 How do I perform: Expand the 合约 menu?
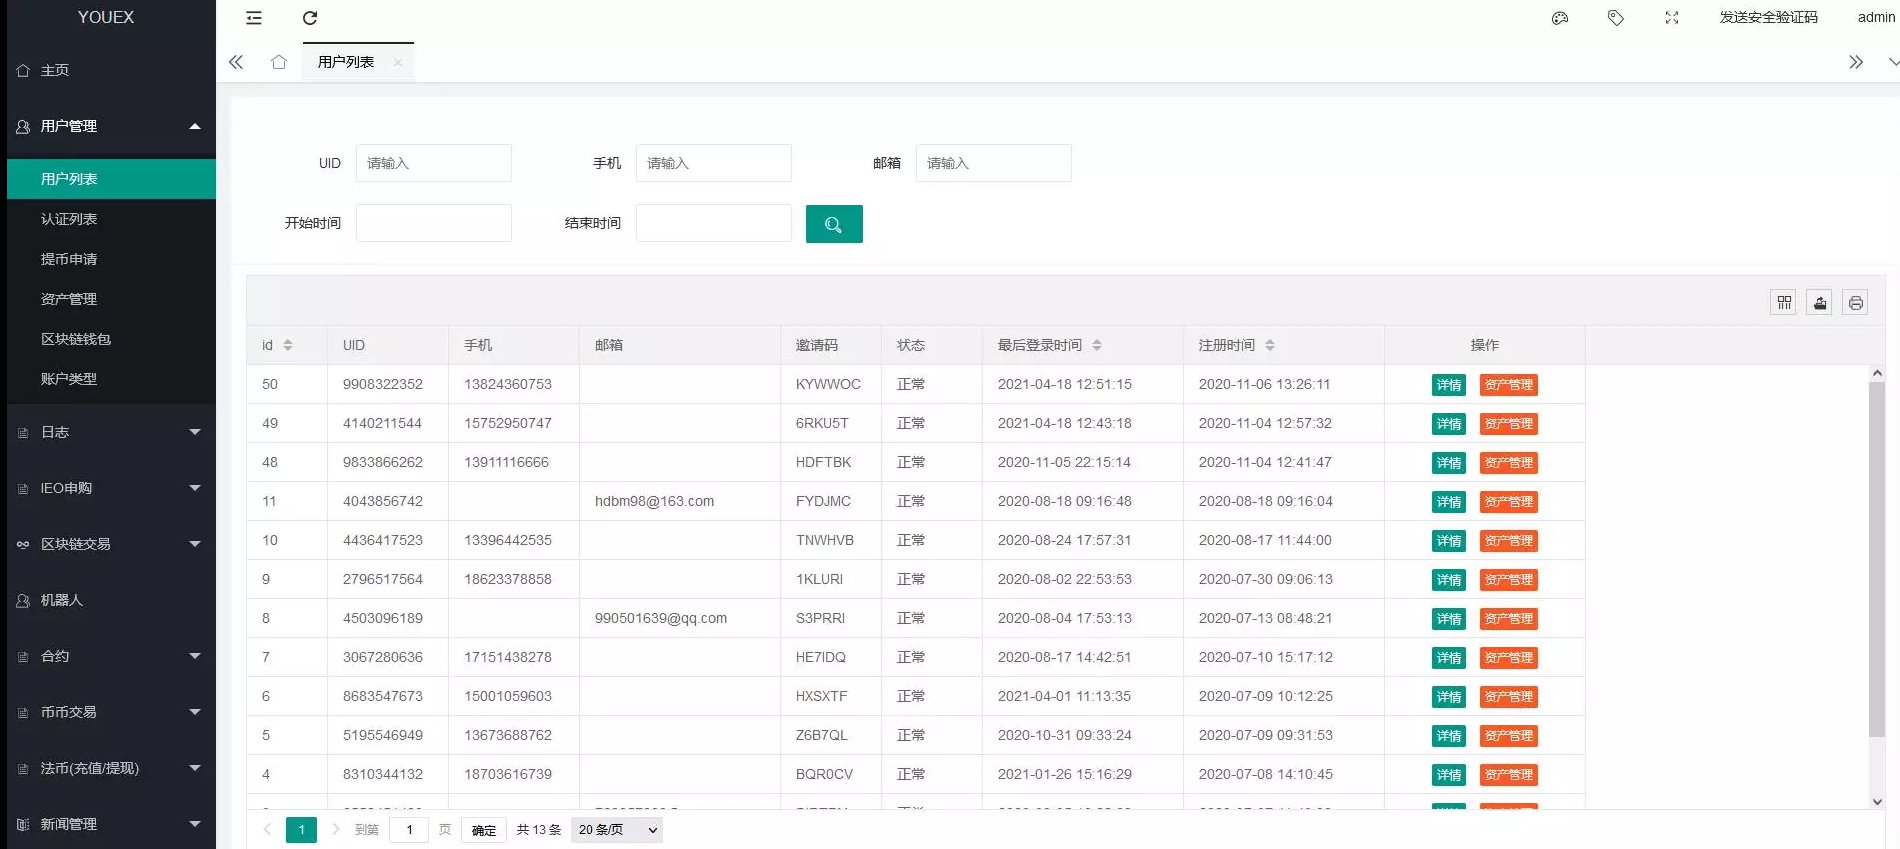pyautogui.click(x=195, y=656)
